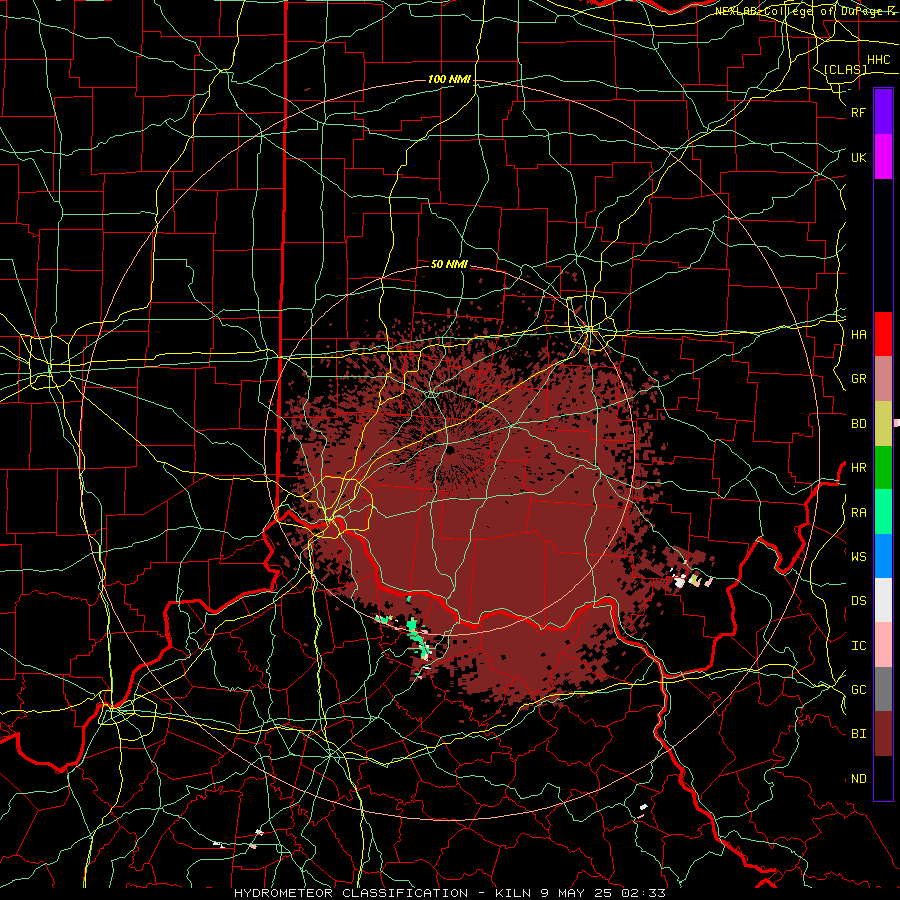Click the HR legend label
The width and height of the screenshot is (900, 900).
858,468
